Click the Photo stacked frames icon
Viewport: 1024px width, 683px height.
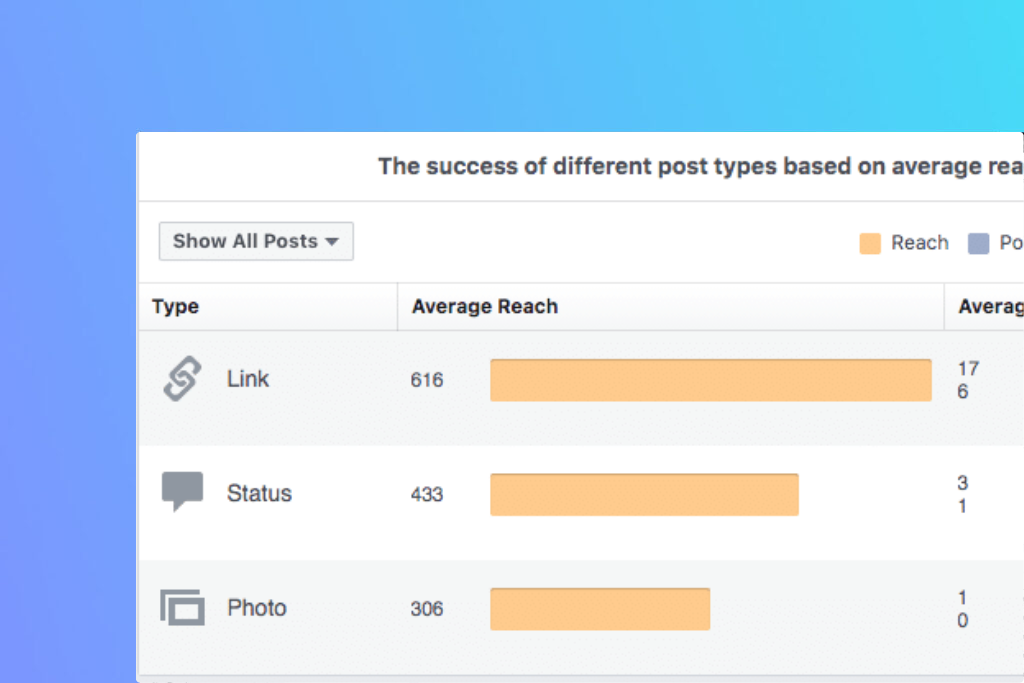182,607
